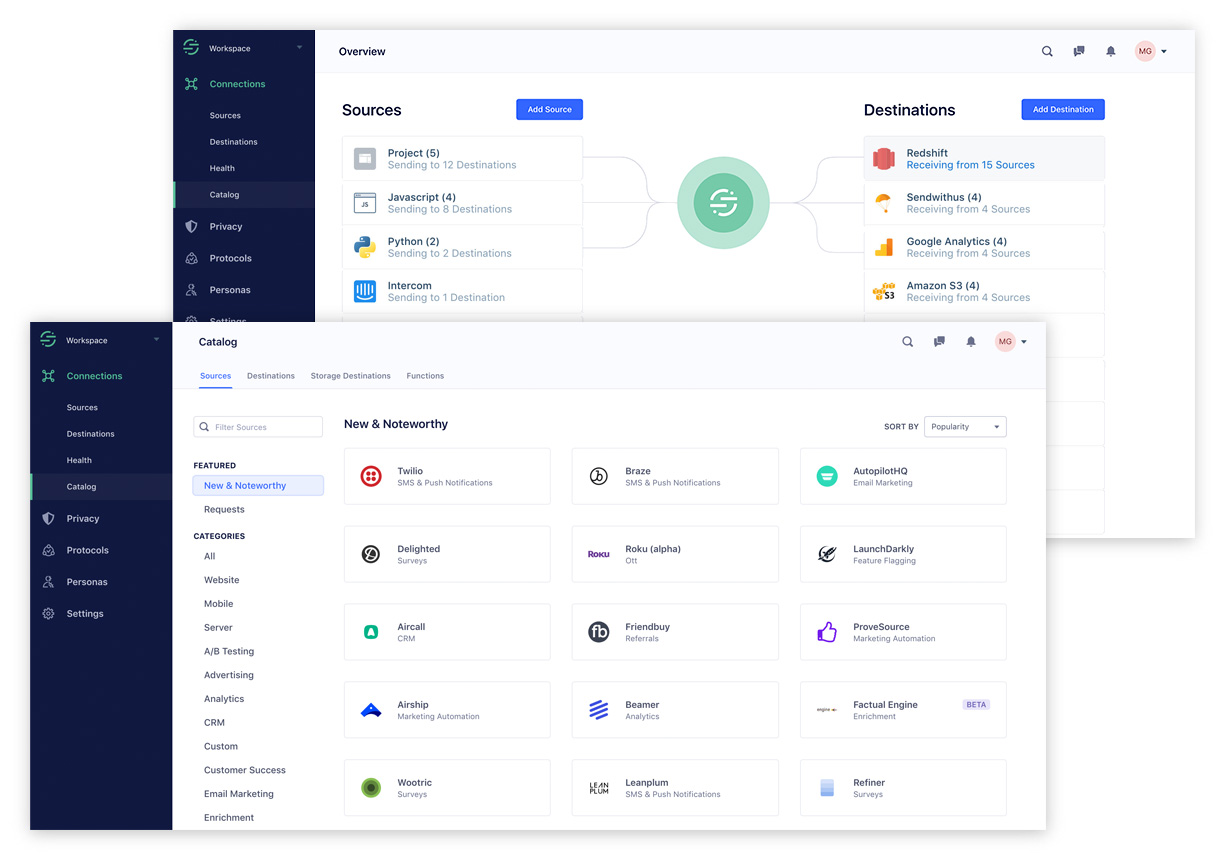Click 'Receiving from 15 Sources' under Redshift
Screen dimensions: 1224x858
click(x=971, y=165)
